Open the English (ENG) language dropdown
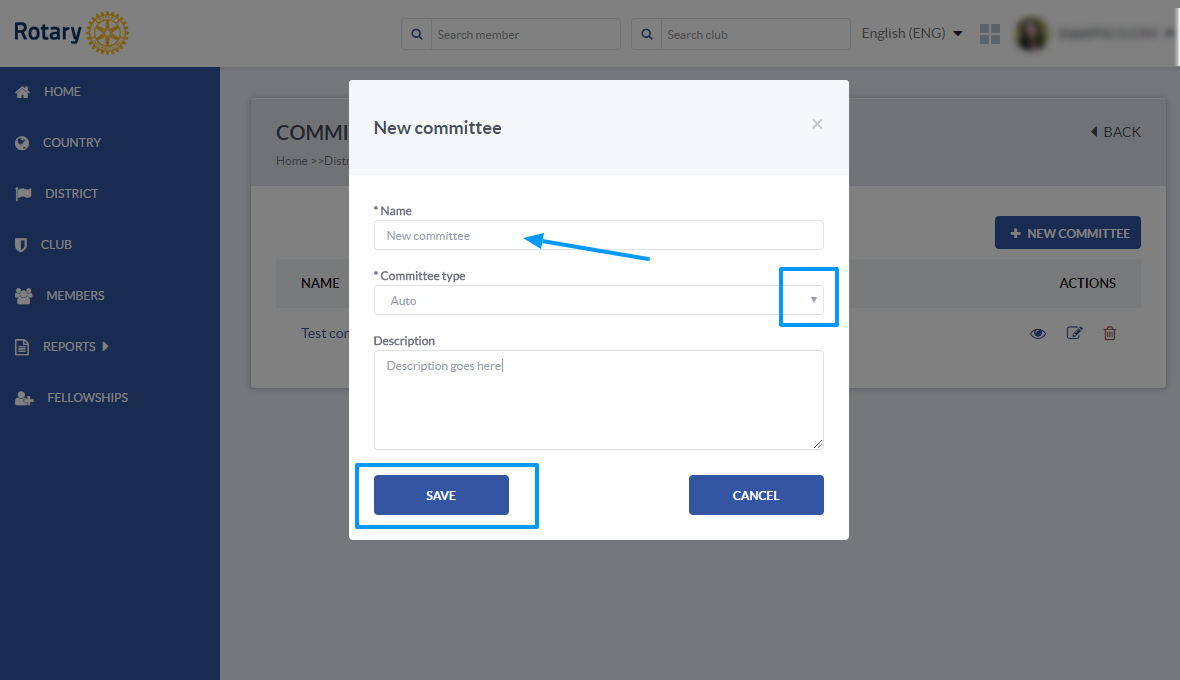This screenshot has width=1180, height=680. tap(911, 33)
